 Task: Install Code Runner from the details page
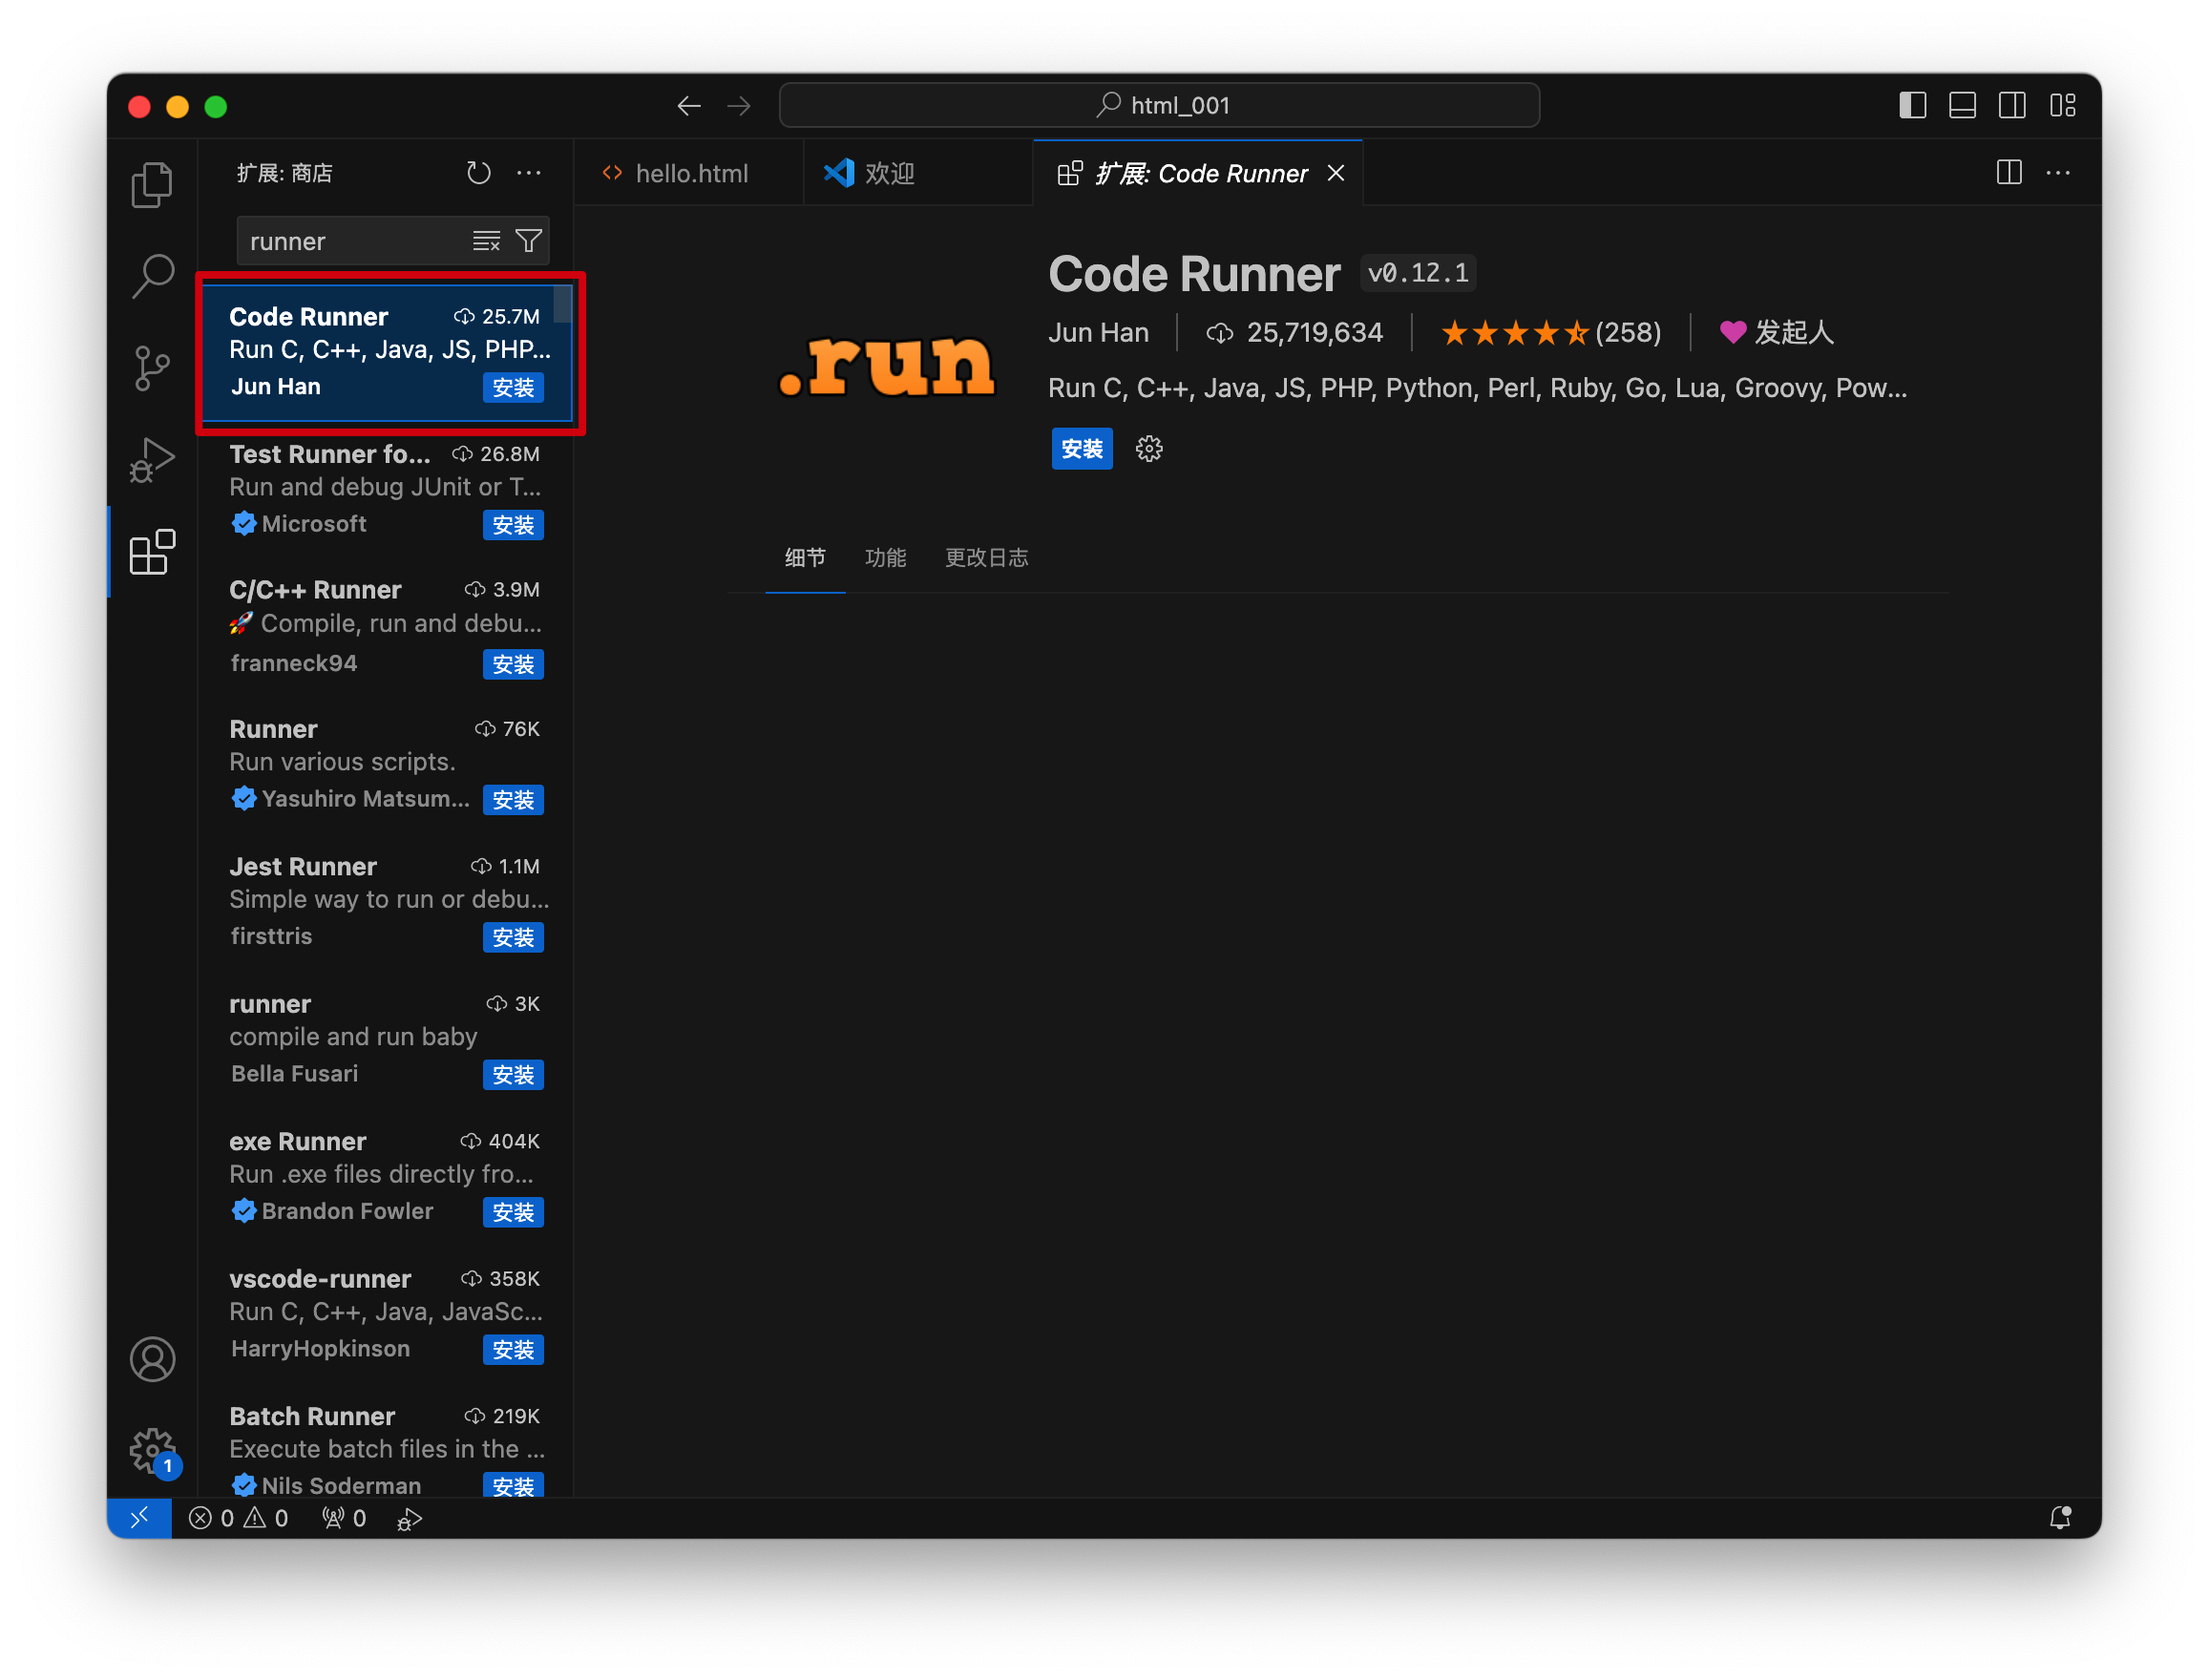point(1082,449)
